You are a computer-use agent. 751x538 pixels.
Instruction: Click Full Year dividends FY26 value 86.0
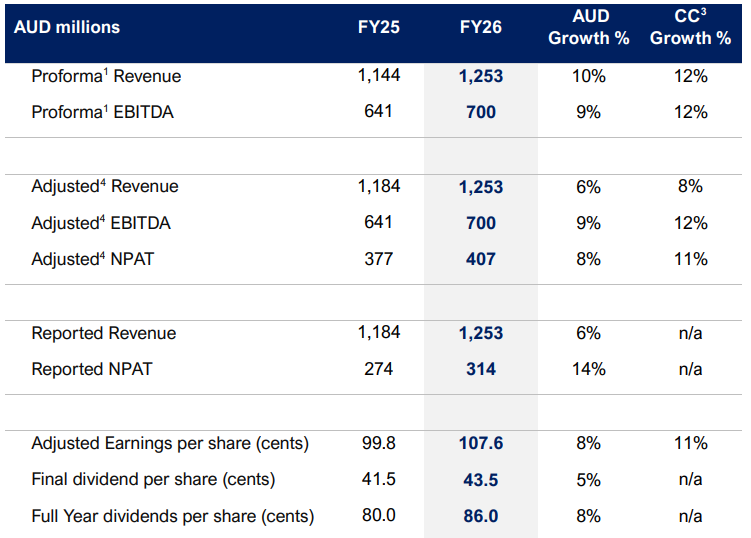(x=481, y=516)
